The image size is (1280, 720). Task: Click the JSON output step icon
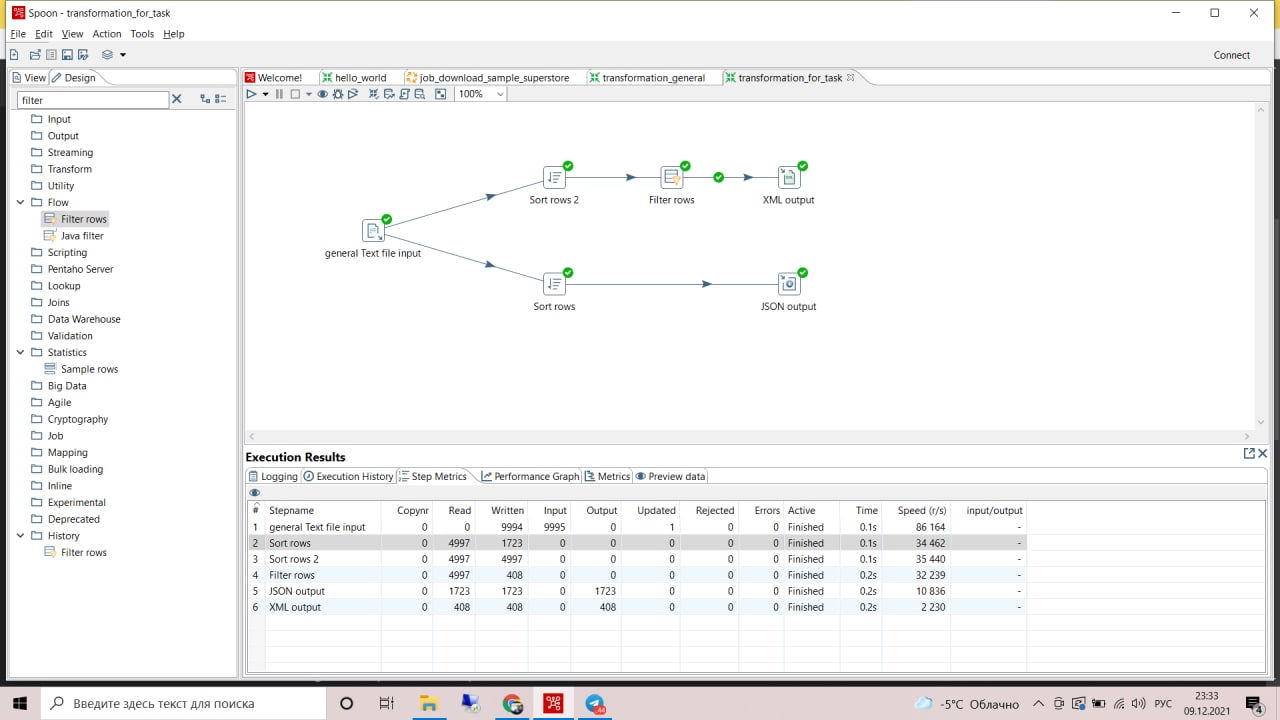tap(789, 284)
